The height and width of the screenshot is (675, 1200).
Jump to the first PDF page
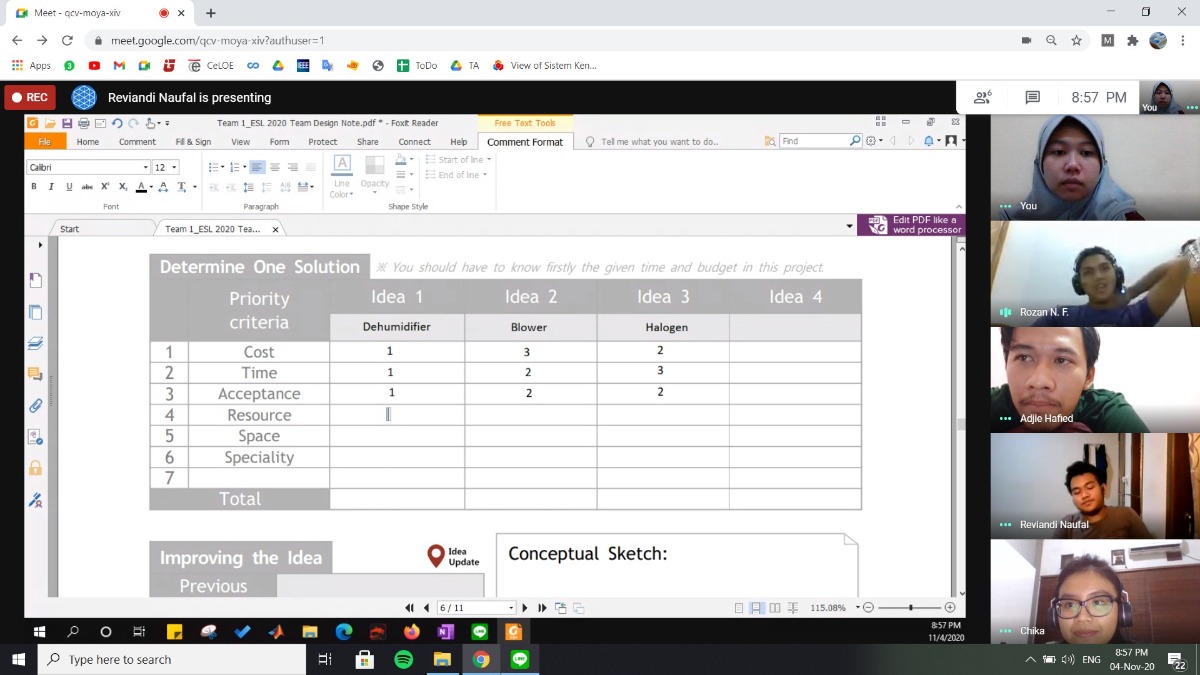click(409, 608)
